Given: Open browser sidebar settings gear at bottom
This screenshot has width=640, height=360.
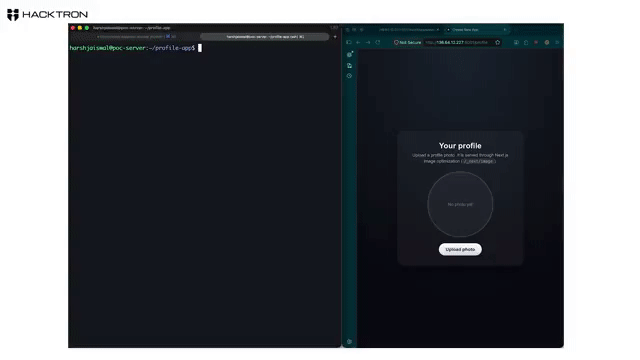Looking at the screenshot, I should coord(349,342).
